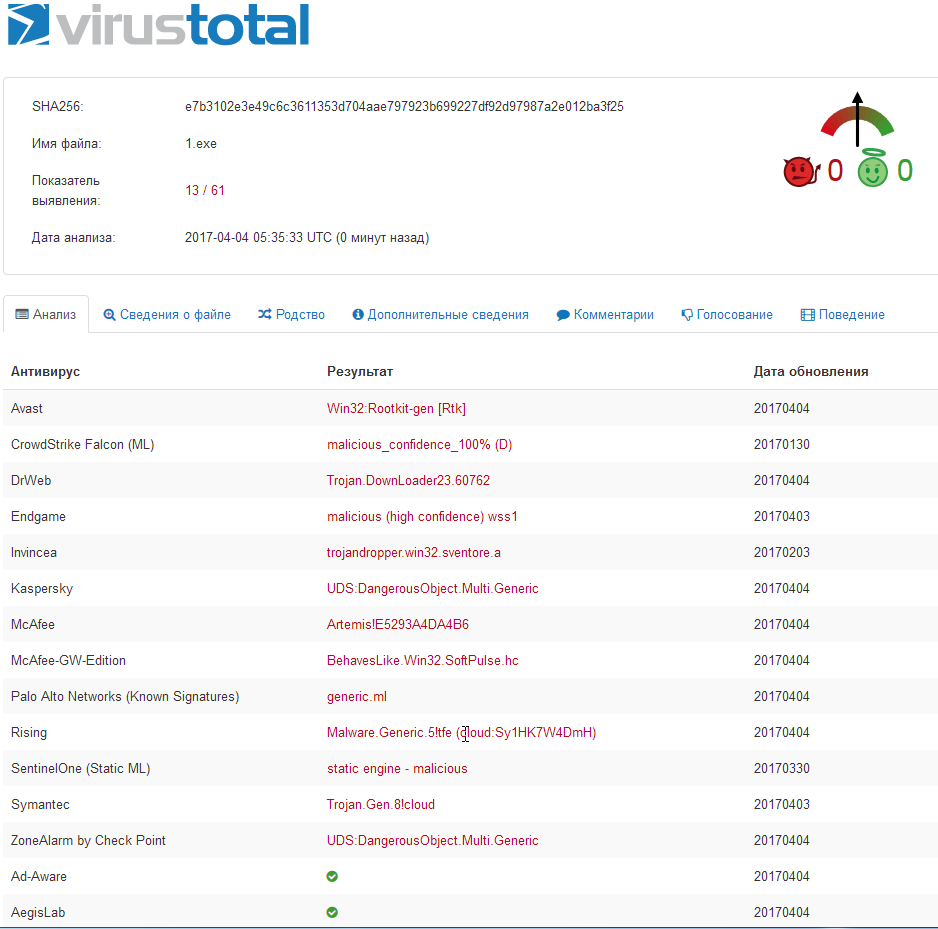The height and width of the screenshot is (929, 938).
Task: Switch to Сведения о файле tab
Action: tap(167, 314)
